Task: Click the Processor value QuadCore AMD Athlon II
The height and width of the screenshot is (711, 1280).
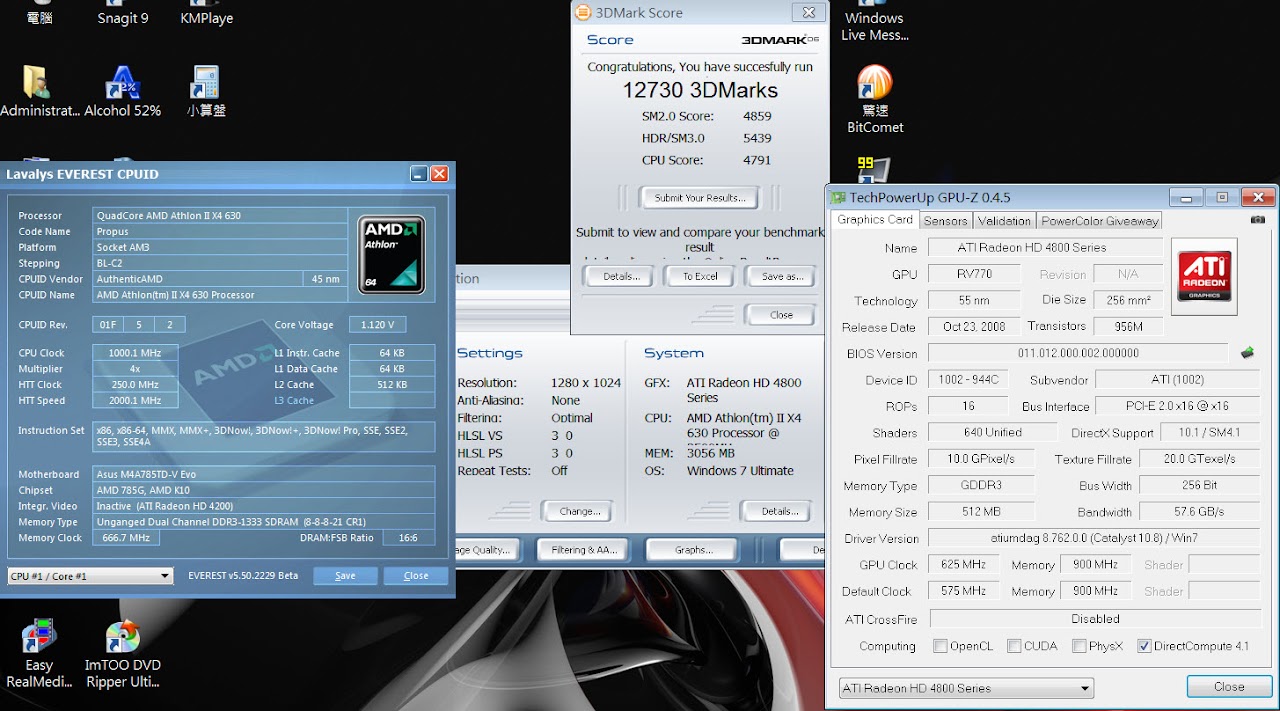Action: coord(220,216)
